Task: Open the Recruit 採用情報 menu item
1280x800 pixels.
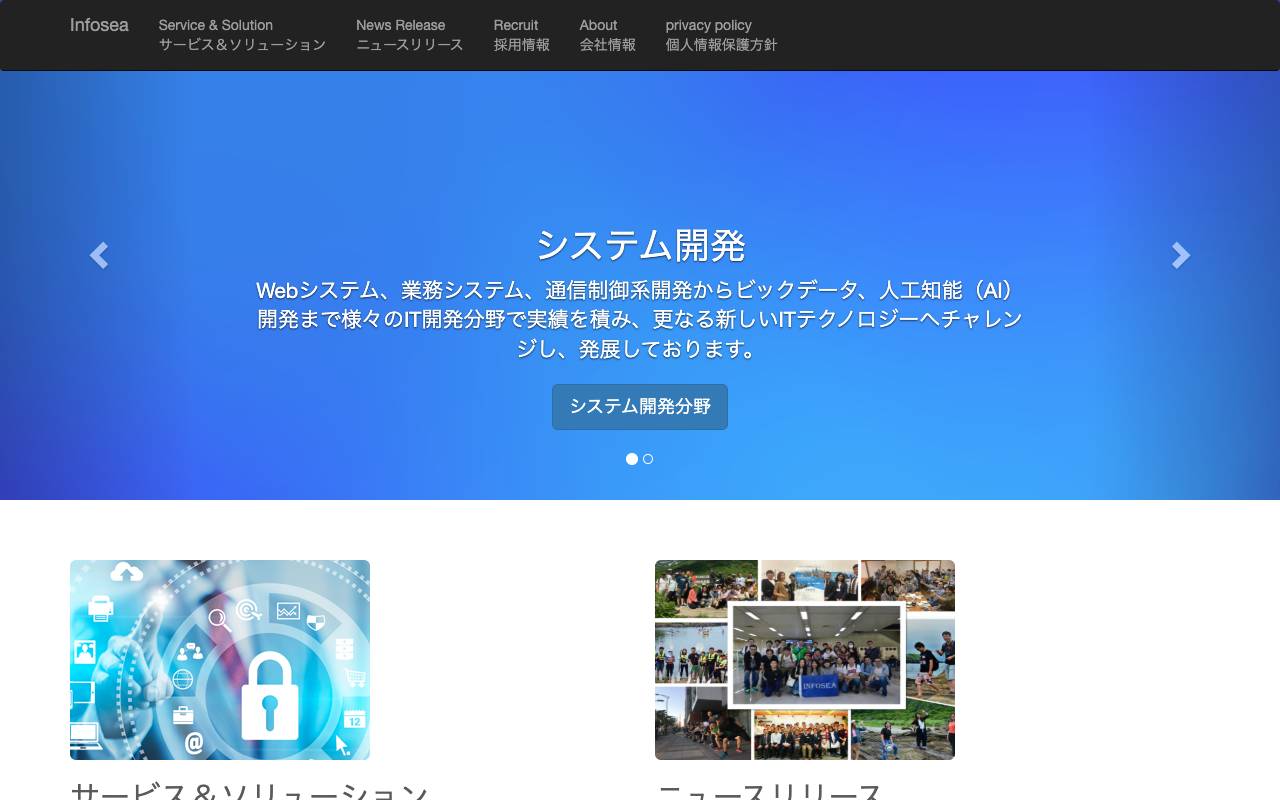Action: point(521,35)
